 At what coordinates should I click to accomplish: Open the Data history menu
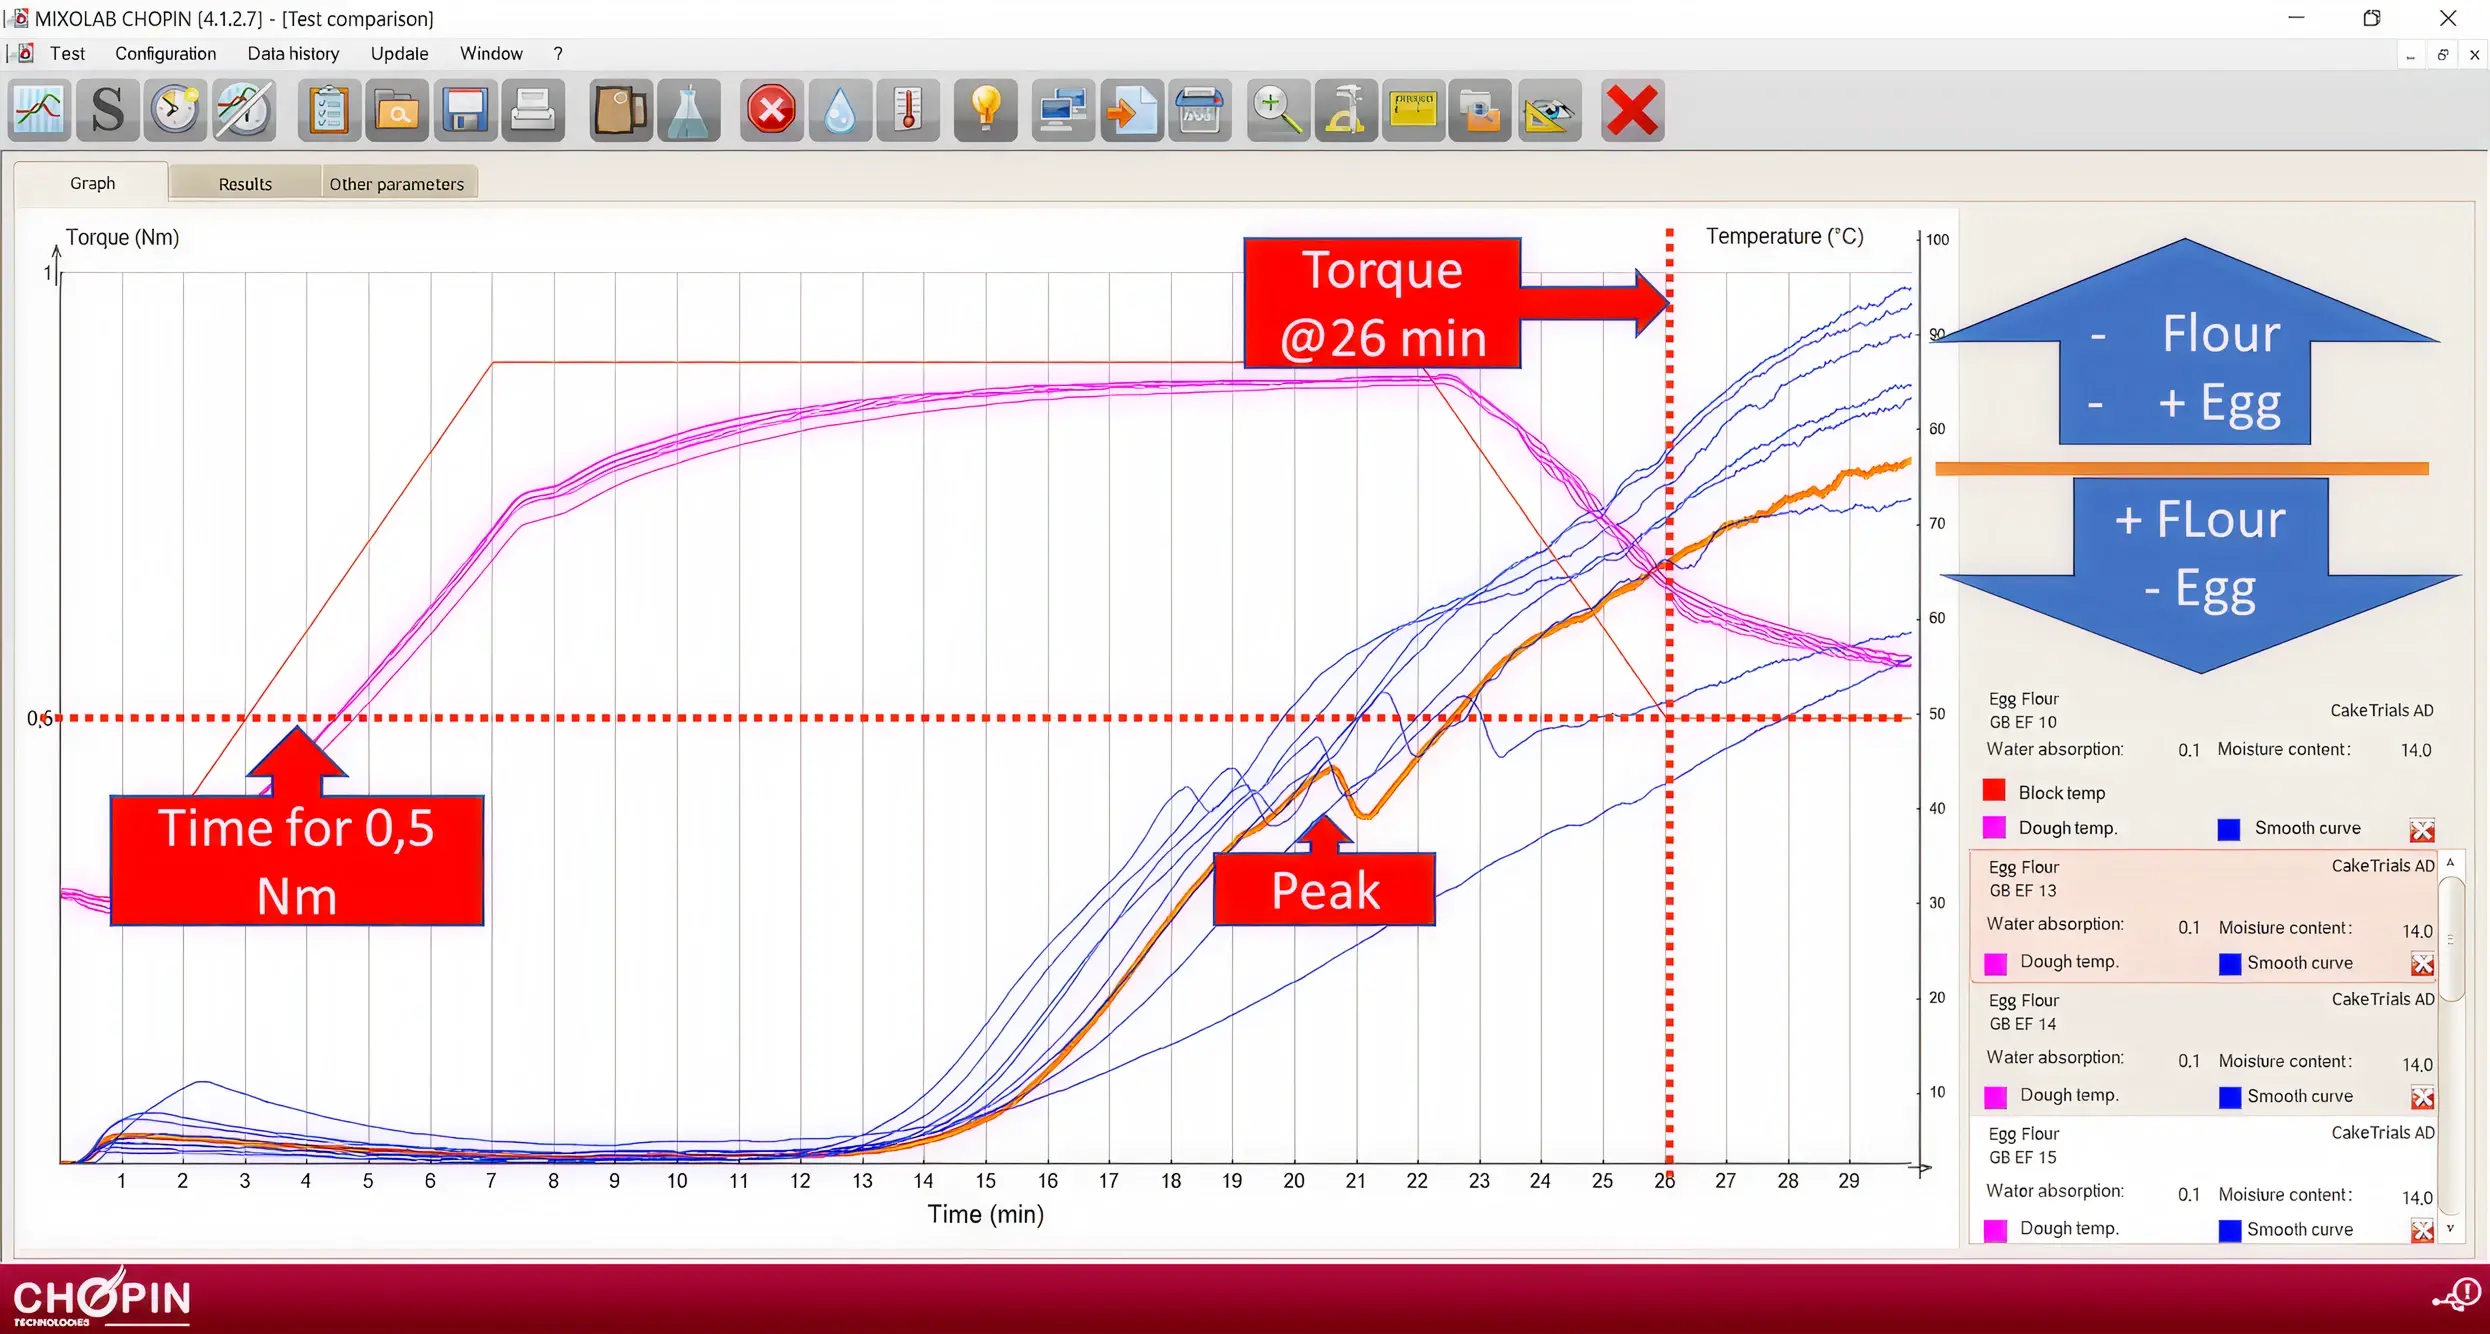click(293, 53)
